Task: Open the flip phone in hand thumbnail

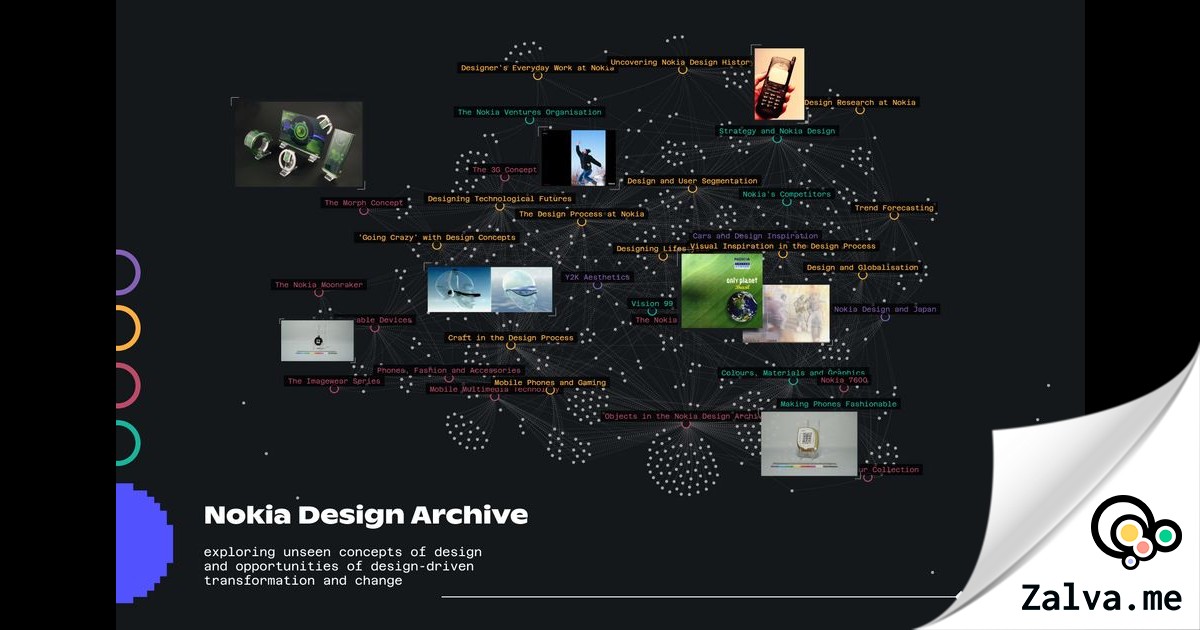Action: click(779, 85)
